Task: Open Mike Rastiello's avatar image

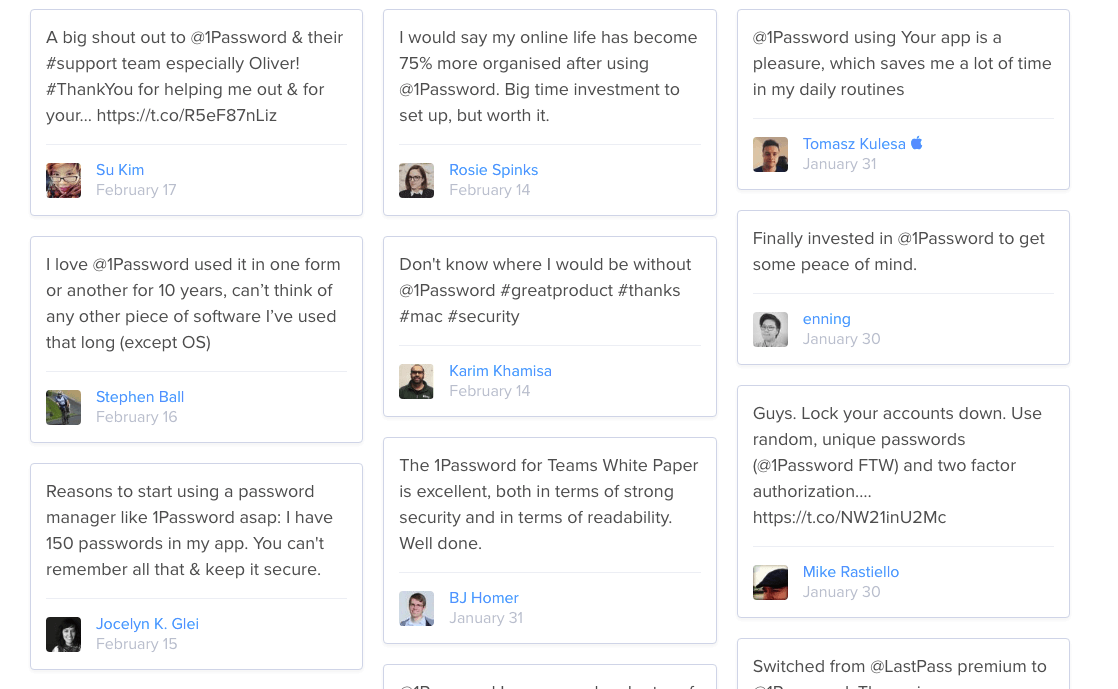Action: pos(770,583)
